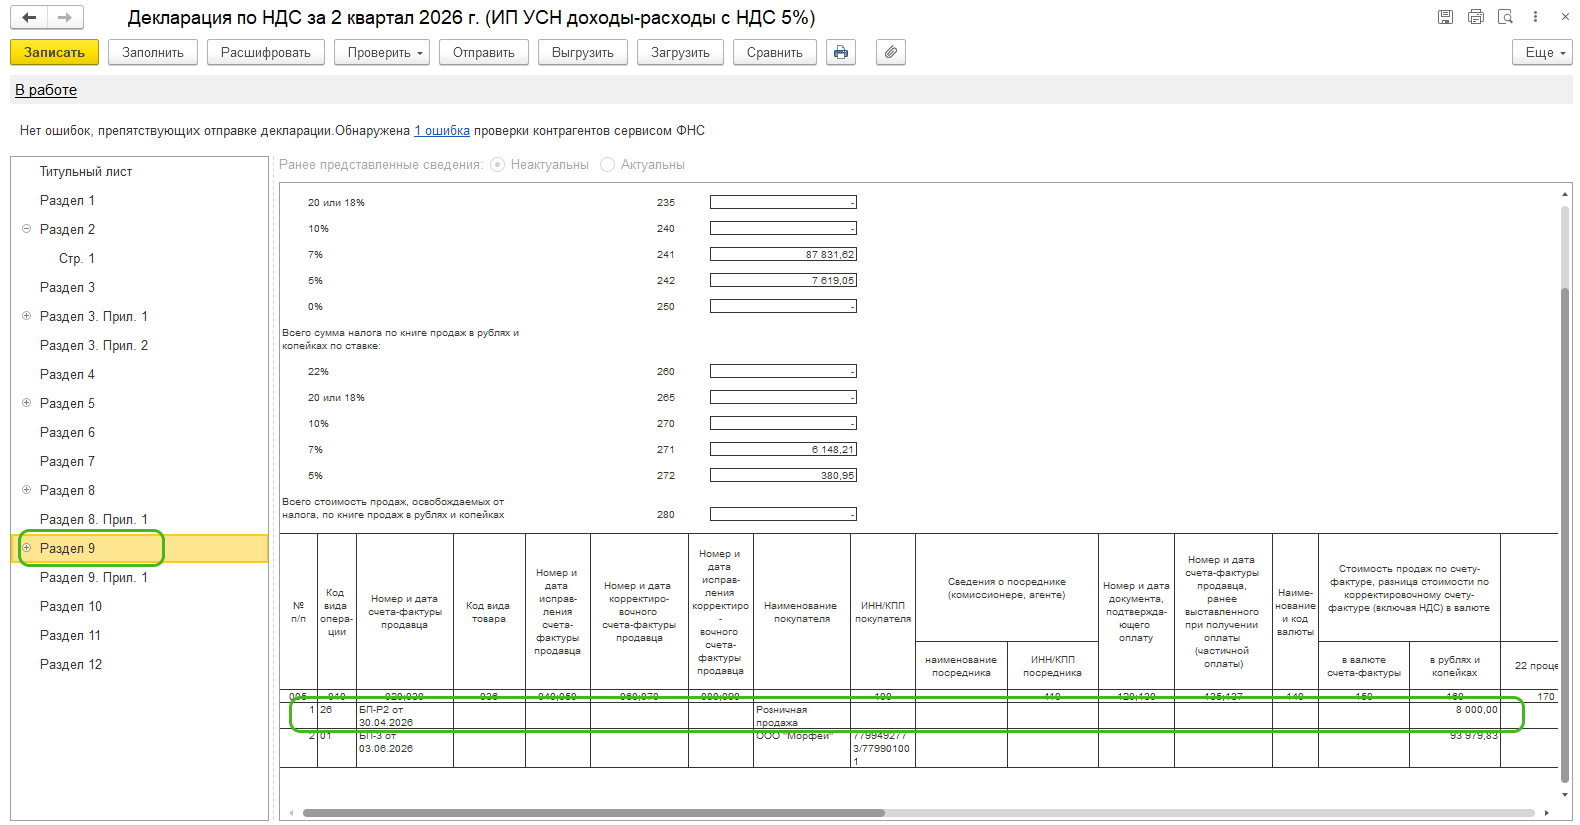This screenshot has height=825, width=1580.
Task: Open the 1 ошибка link
Action: 442,130
